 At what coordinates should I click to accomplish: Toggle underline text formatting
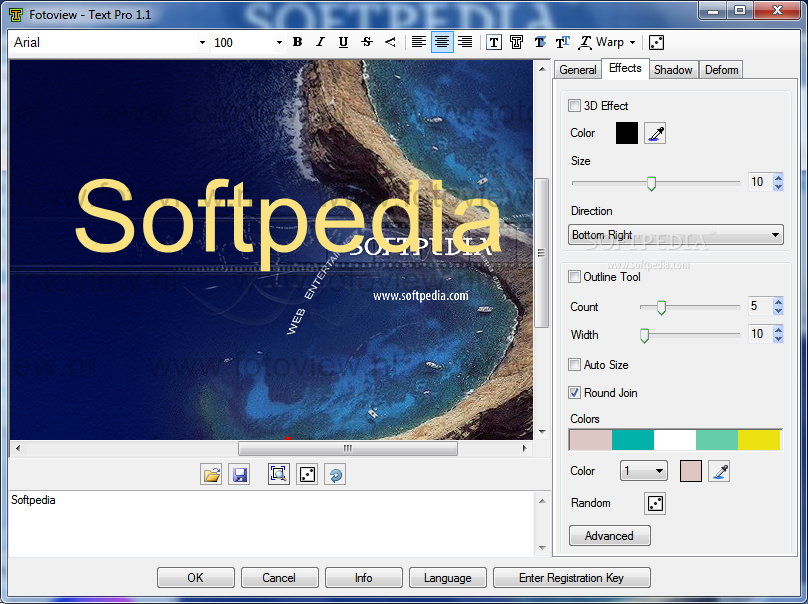[x=343, y=42]
